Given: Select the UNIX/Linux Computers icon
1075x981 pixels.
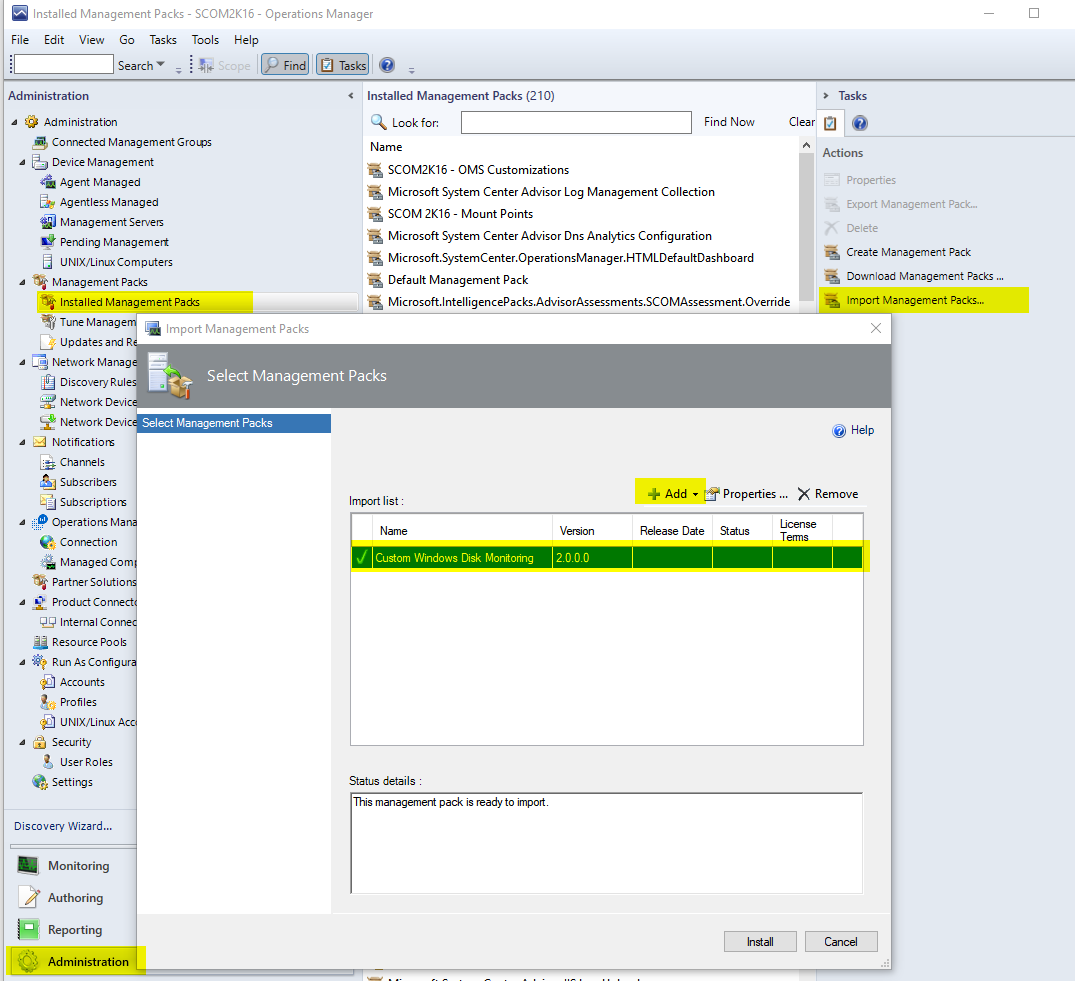Looking at the screenshot, I should coord(48,261).
